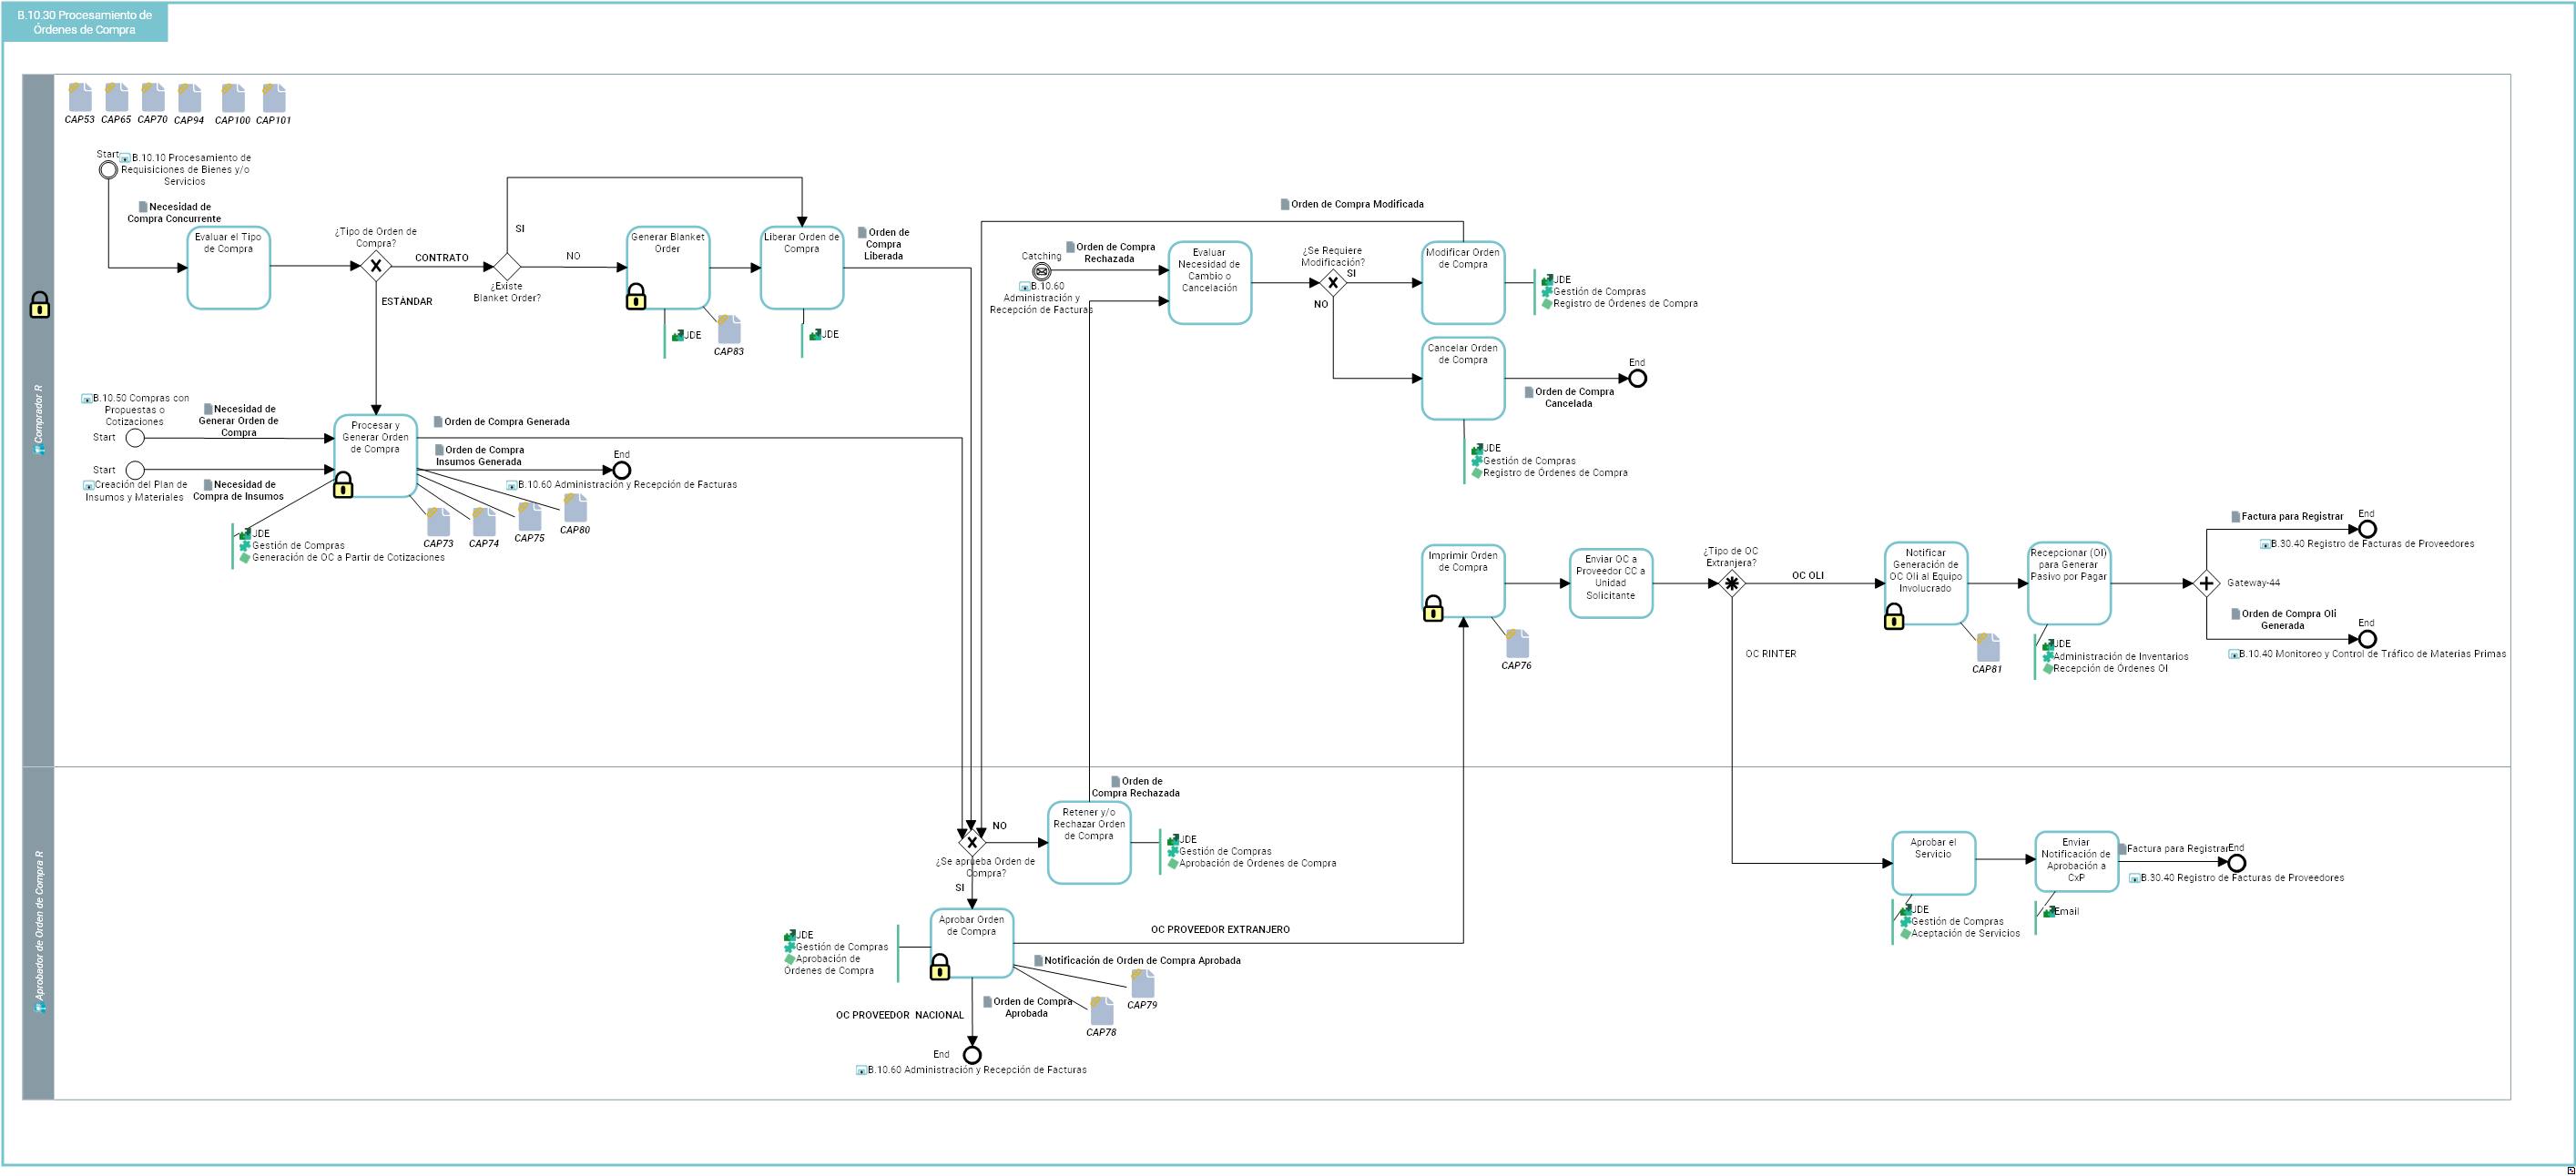Click the OC PROVEEDOR EXTRANJERO flow label
This screenshot has height=1176, width=2576.
coord(1220,930)
